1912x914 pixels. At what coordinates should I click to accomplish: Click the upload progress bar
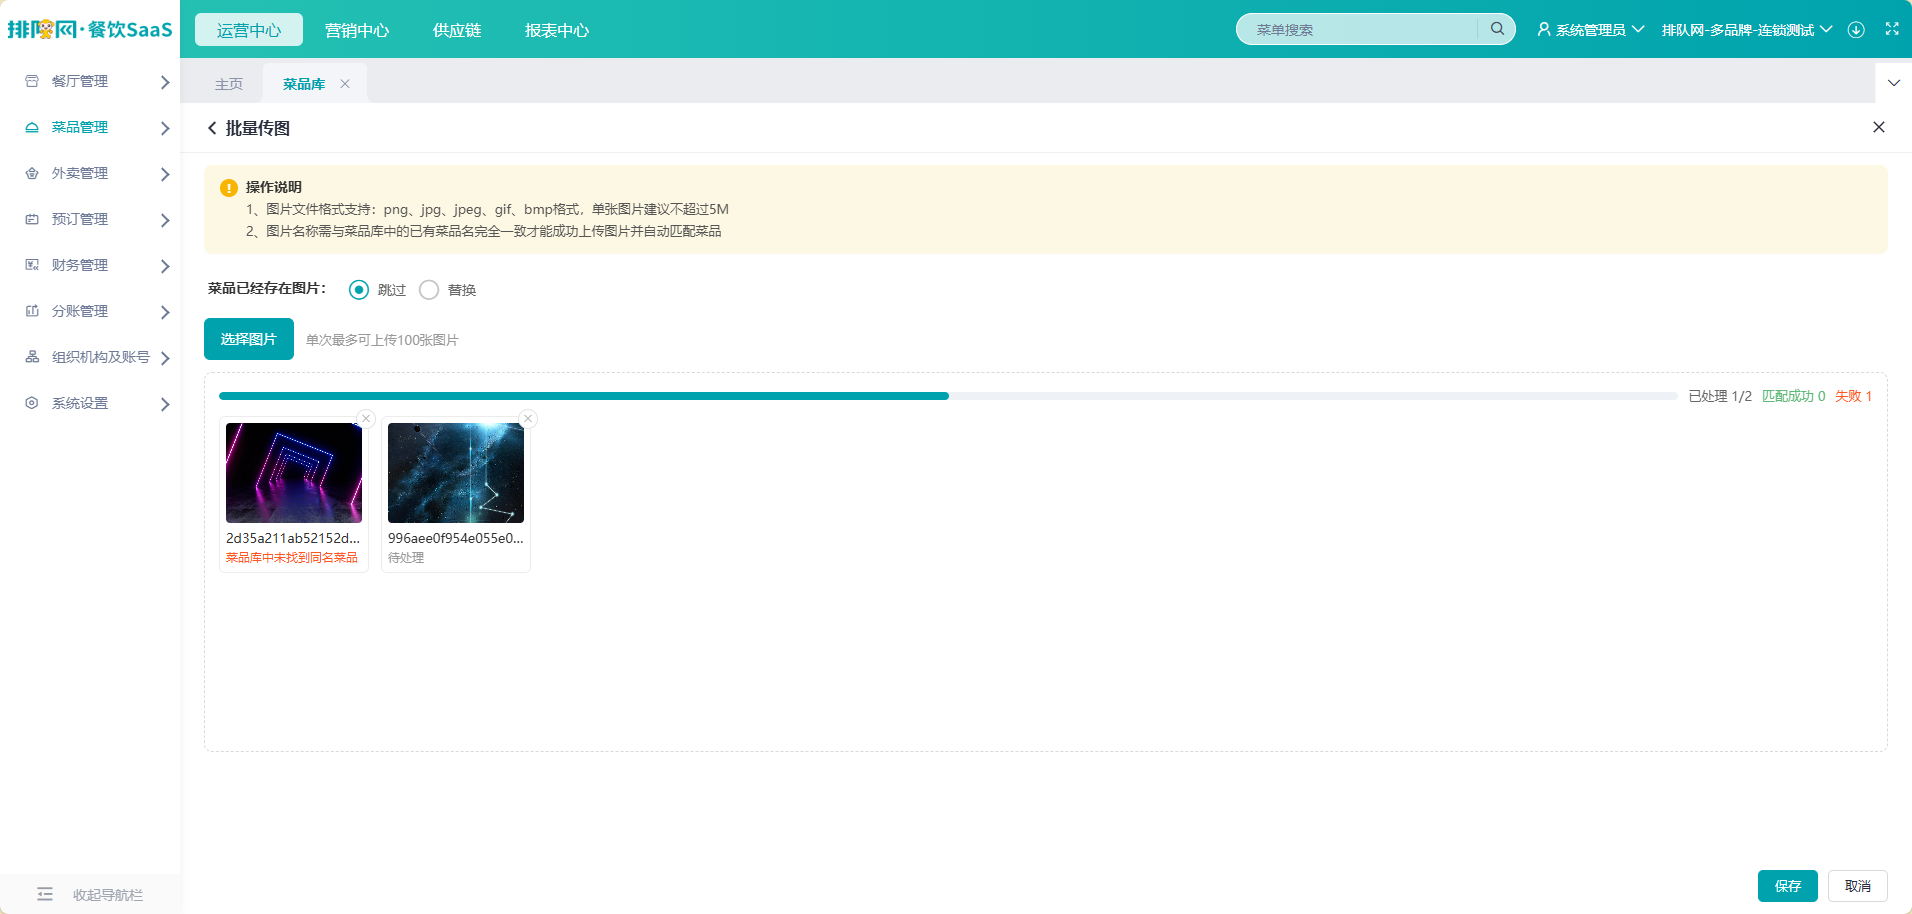point(948,396)
